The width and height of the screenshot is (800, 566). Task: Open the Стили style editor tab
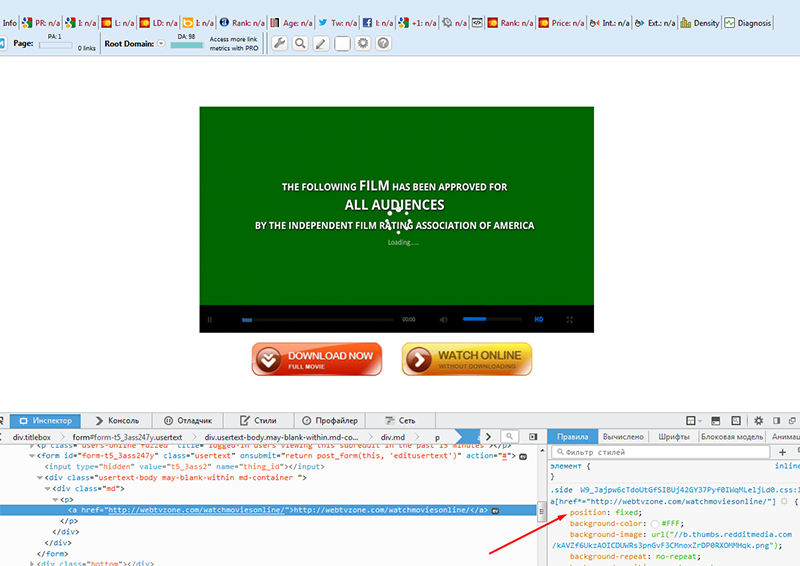[258, 421]
